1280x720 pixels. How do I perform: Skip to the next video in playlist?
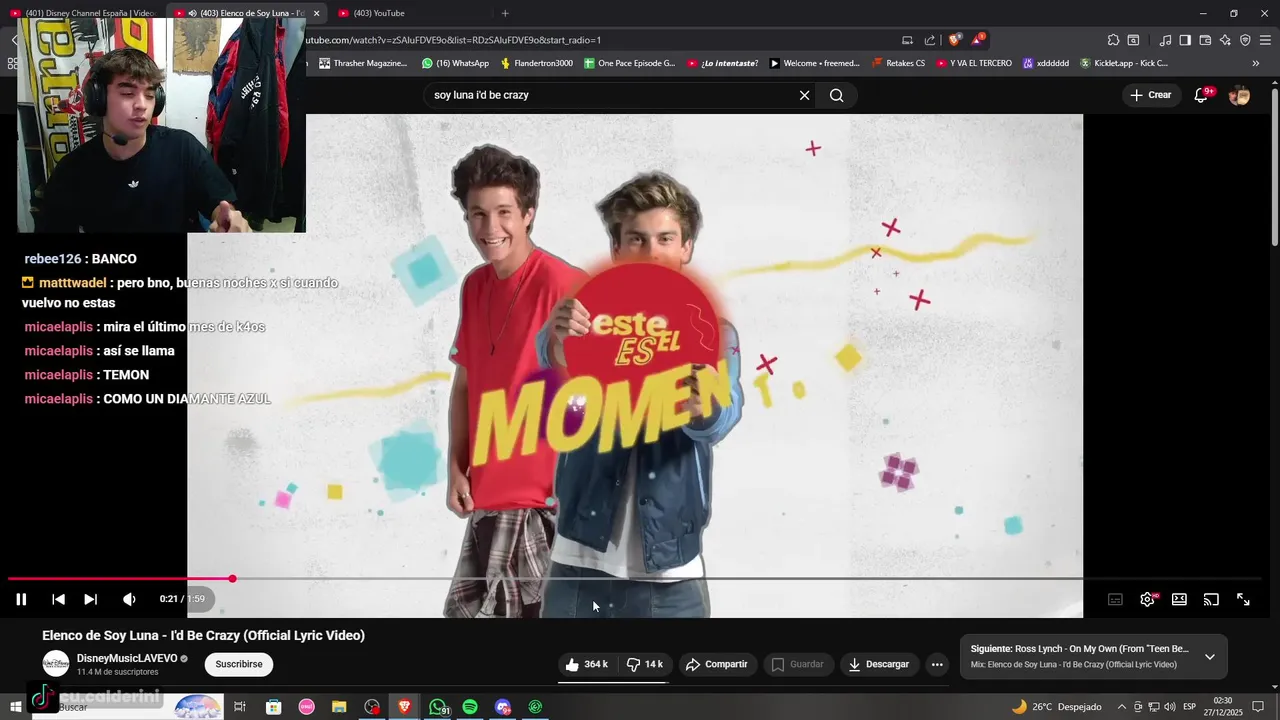pos(90,599)
